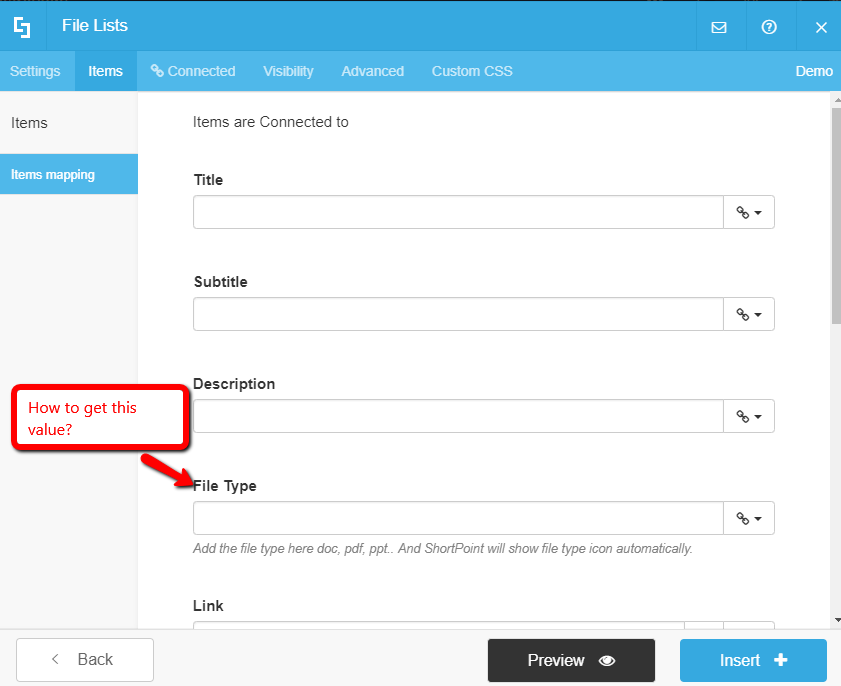
Task: Select Items mapping in the sidebar
Action: click(x=52, y=174)
